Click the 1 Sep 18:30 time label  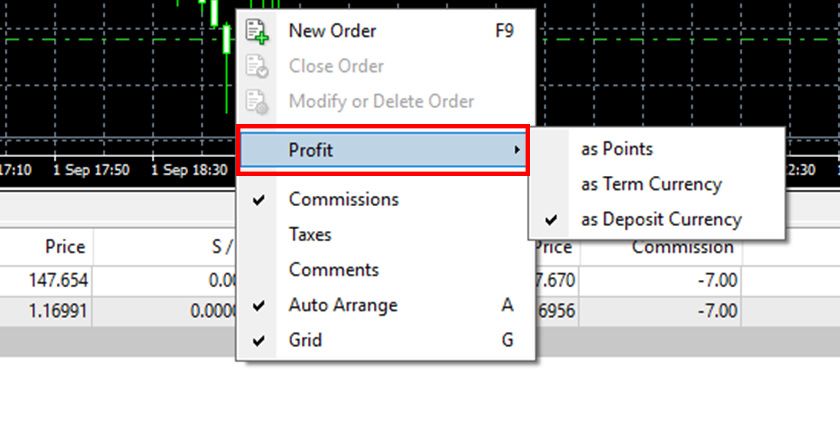tap(189, 170)
